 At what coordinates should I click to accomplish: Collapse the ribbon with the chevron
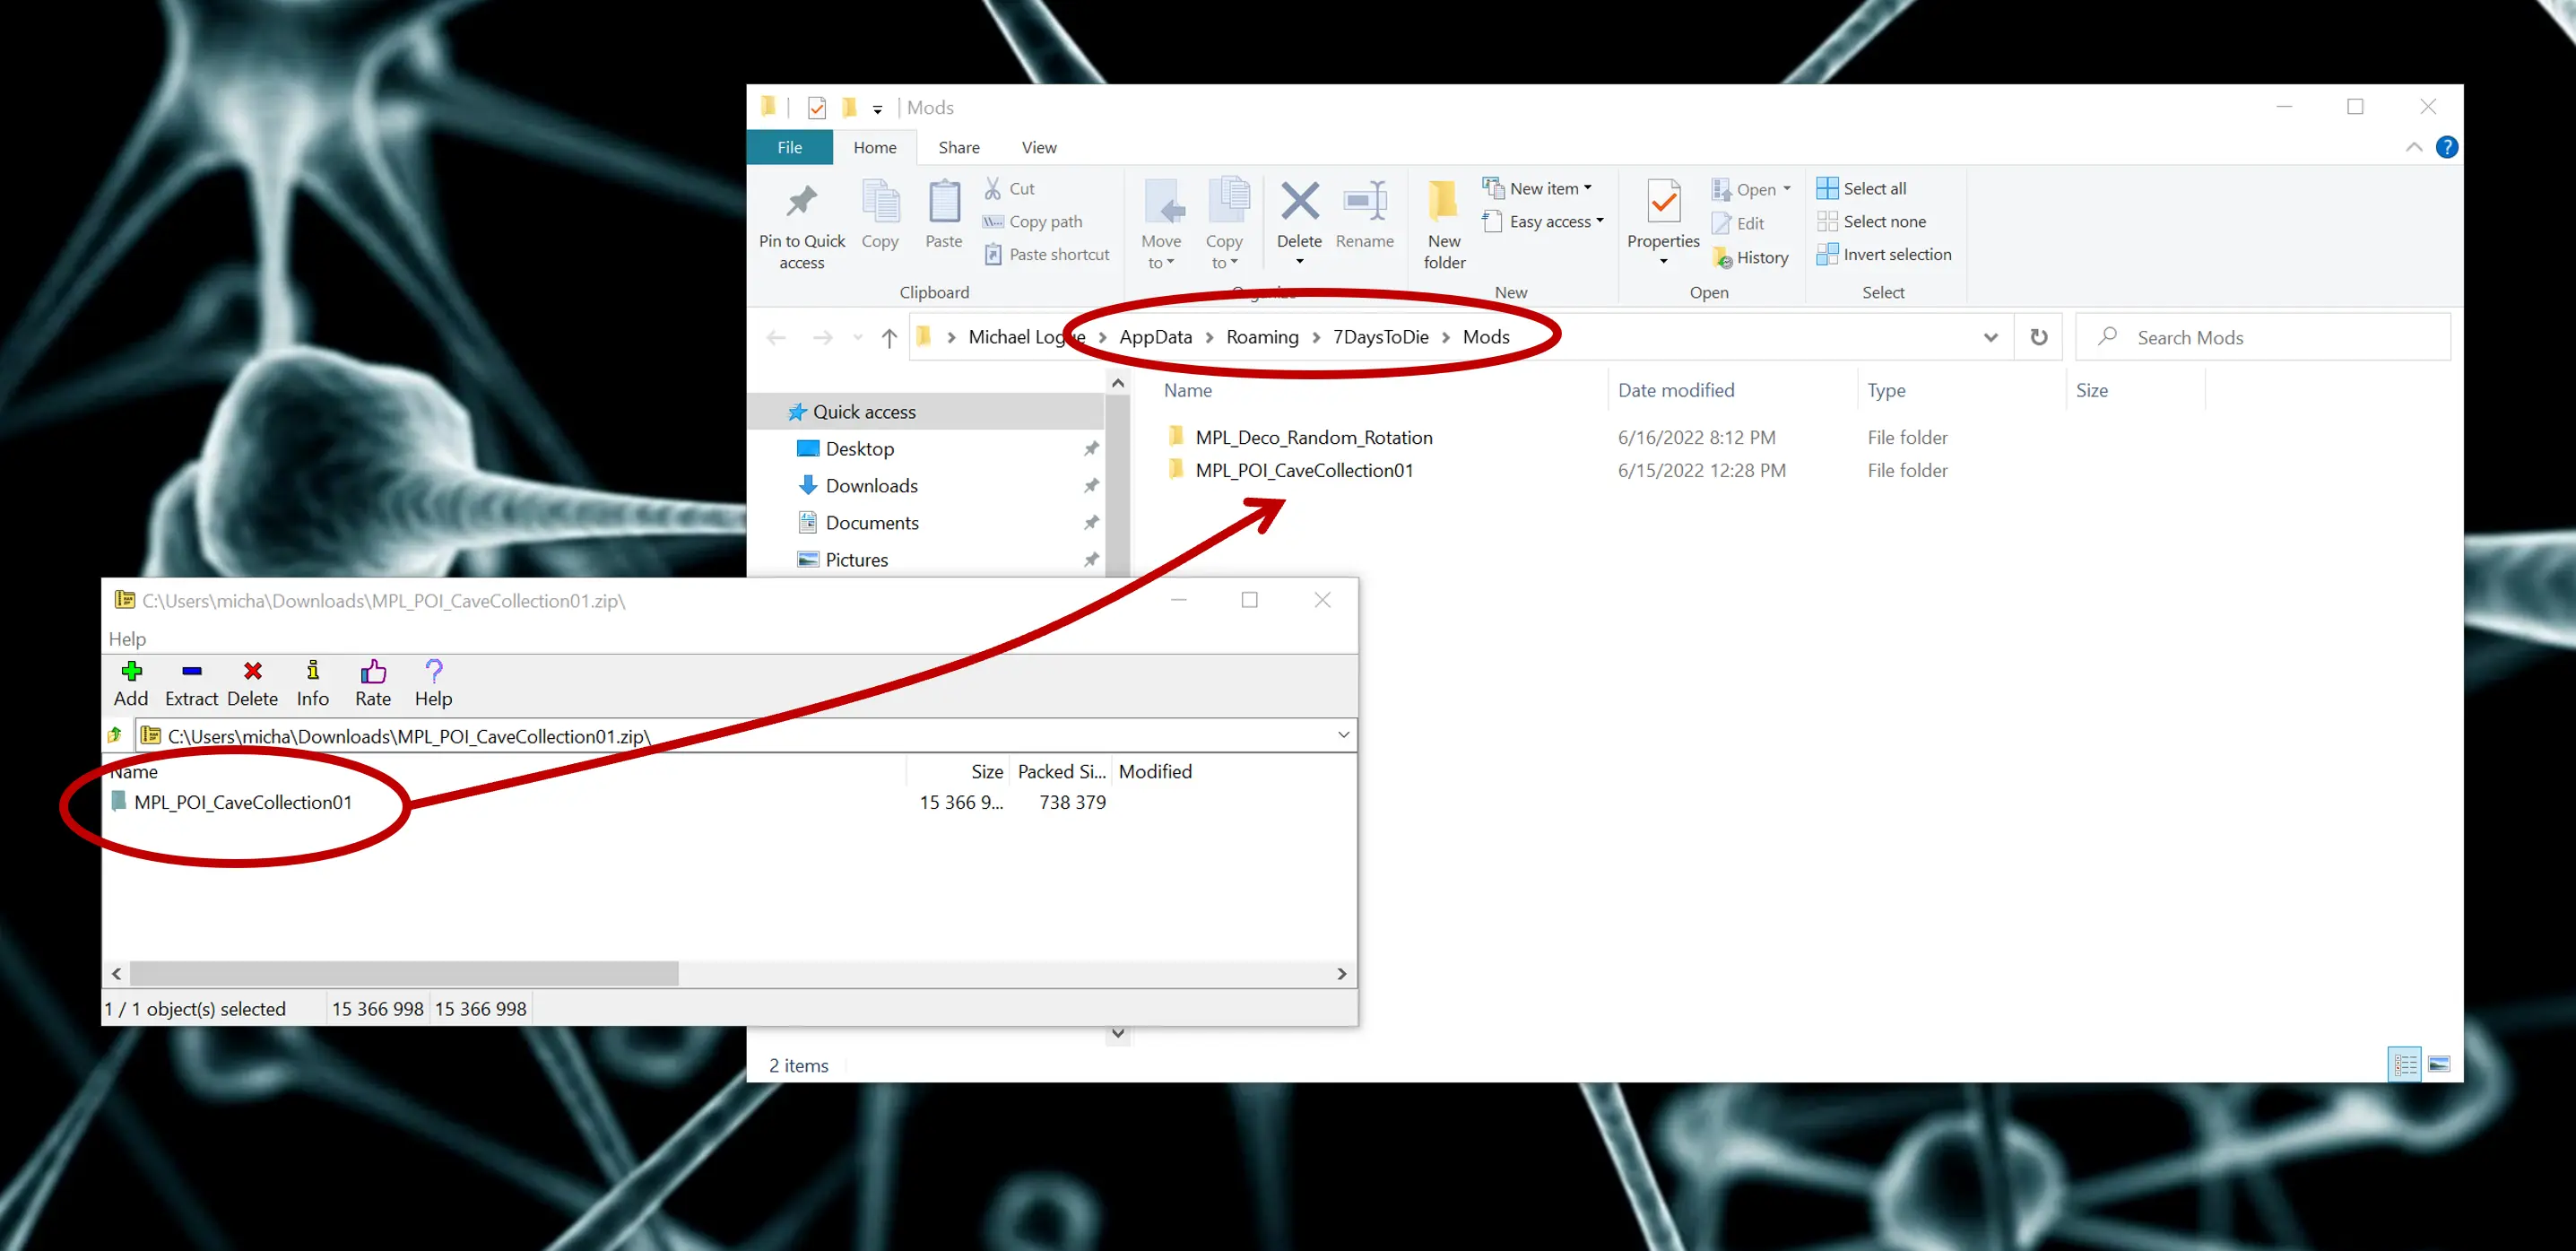pos(2413,147)
